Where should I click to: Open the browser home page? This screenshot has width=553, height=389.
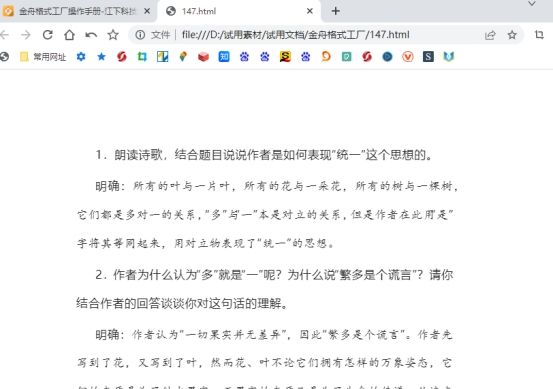(69, 35)
